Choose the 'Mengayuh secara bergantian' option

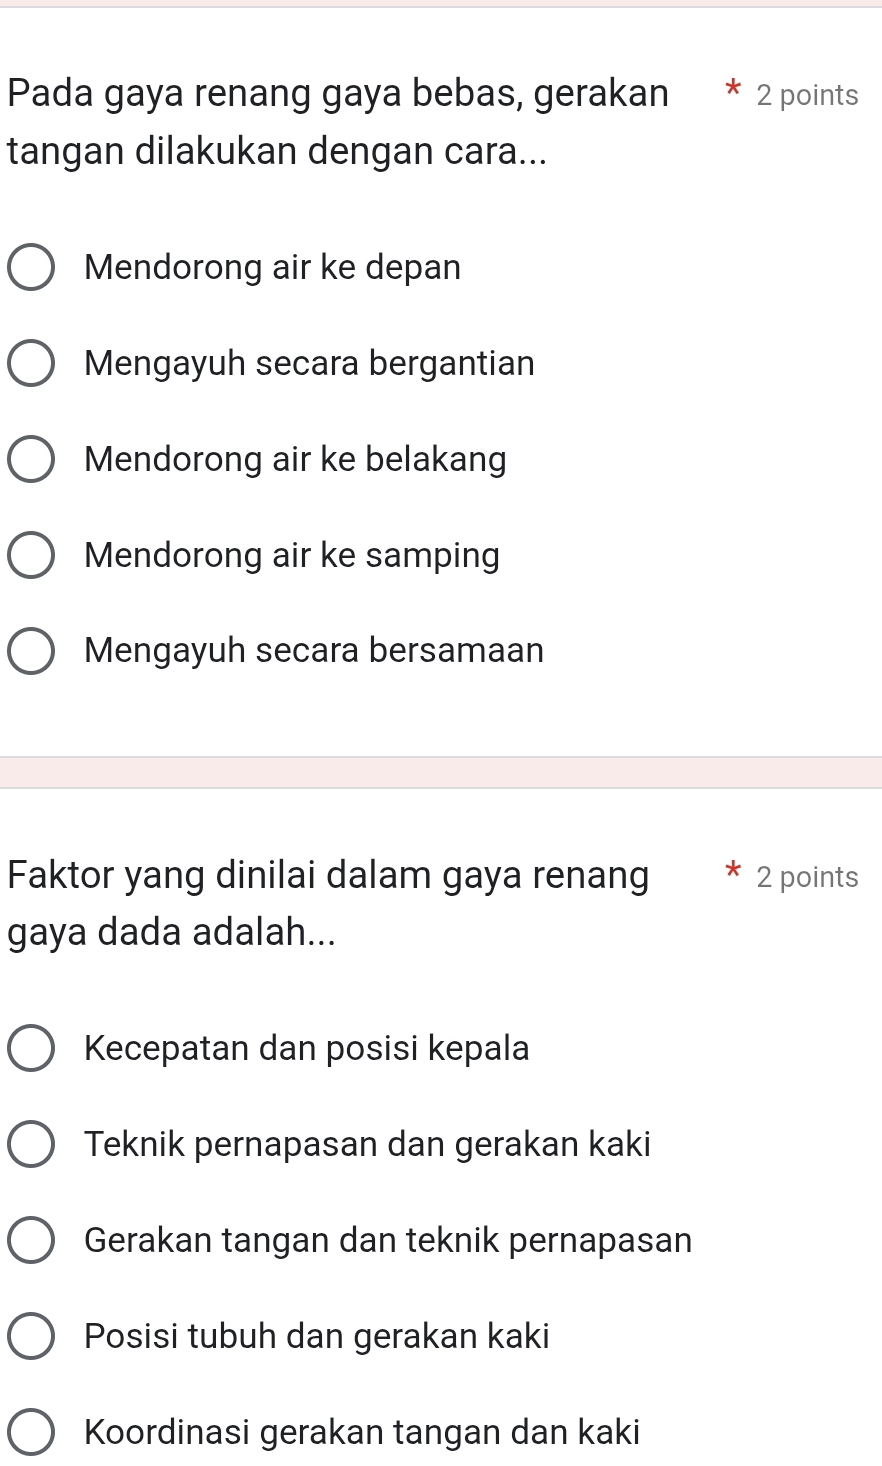point(32,364)
